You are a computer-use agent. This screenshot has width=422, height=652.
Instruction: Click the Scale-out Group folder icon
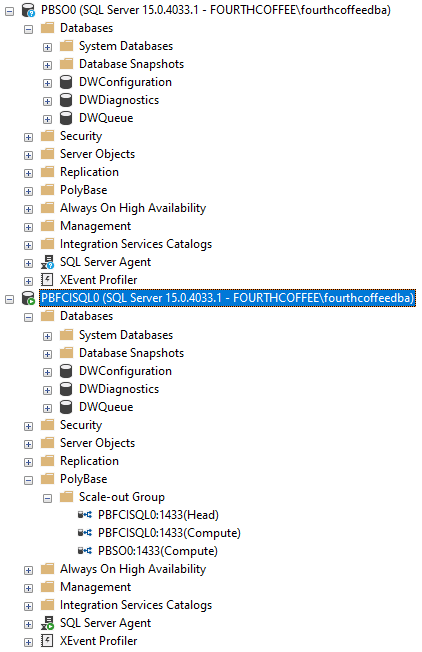[67, 496]
